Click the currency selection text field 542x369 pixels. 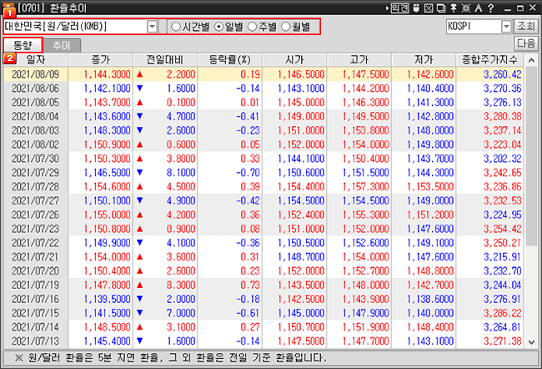coord(76,27)
